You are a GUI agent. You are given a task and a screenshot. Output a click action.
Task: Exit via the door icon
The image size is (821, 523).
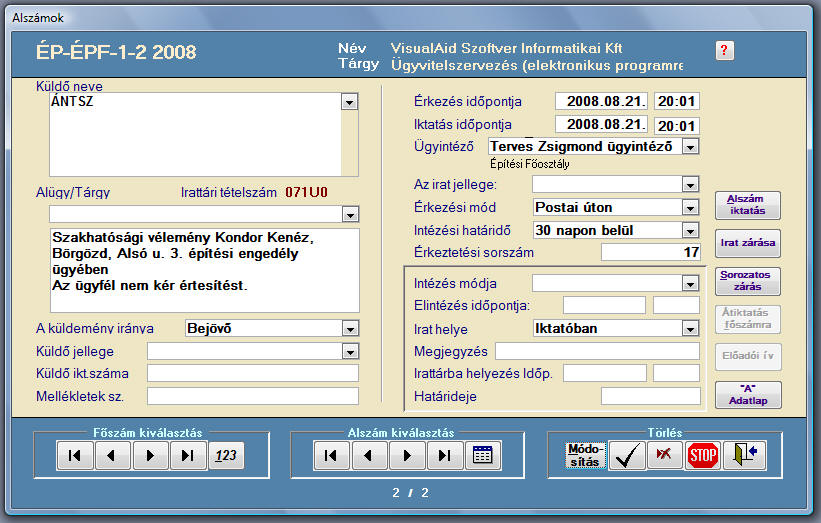[x=744, y=455]
